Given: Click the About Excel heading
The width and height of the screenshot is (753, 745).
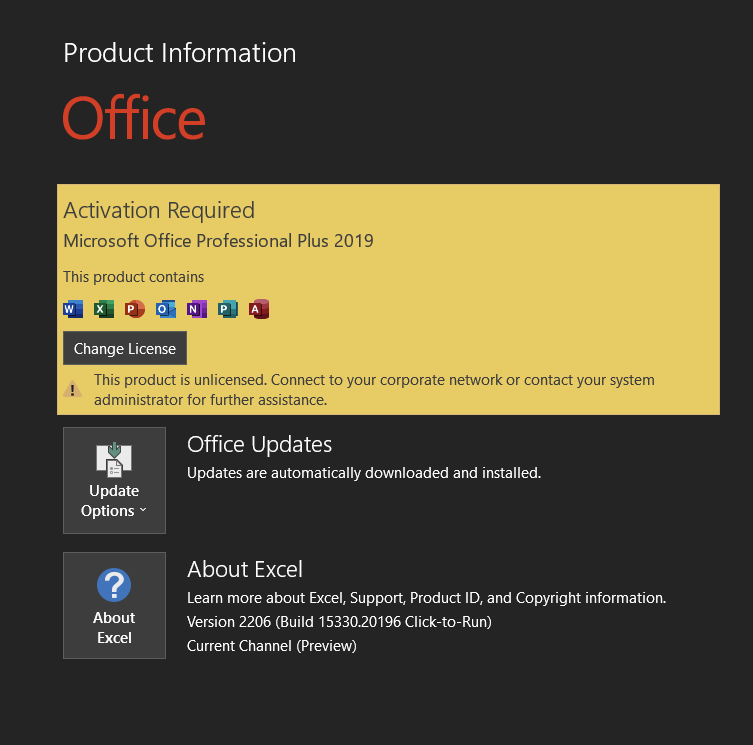Looking at the screenshot, I should (x=245, y=569).
